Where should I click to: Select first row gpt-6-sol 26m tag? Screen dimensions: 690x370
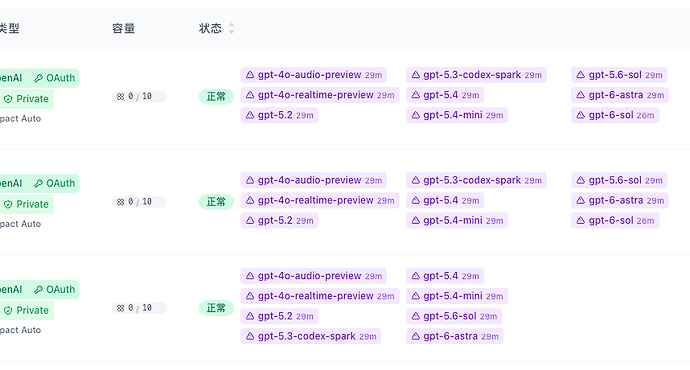coord(615,115)
